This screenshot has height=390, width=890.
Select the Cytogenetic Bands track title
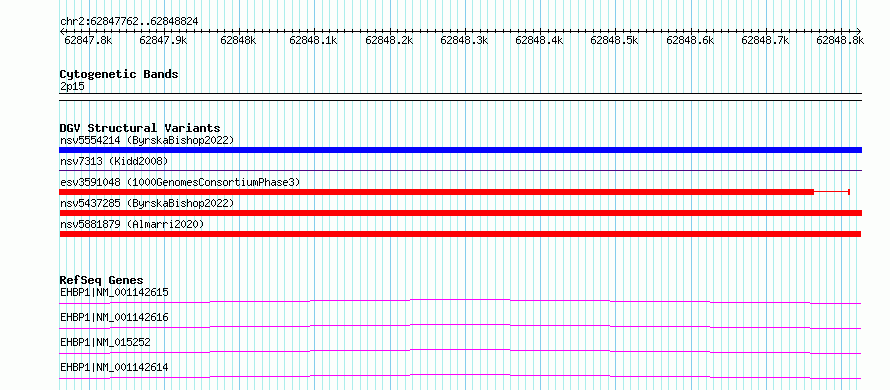click(119, 74)
